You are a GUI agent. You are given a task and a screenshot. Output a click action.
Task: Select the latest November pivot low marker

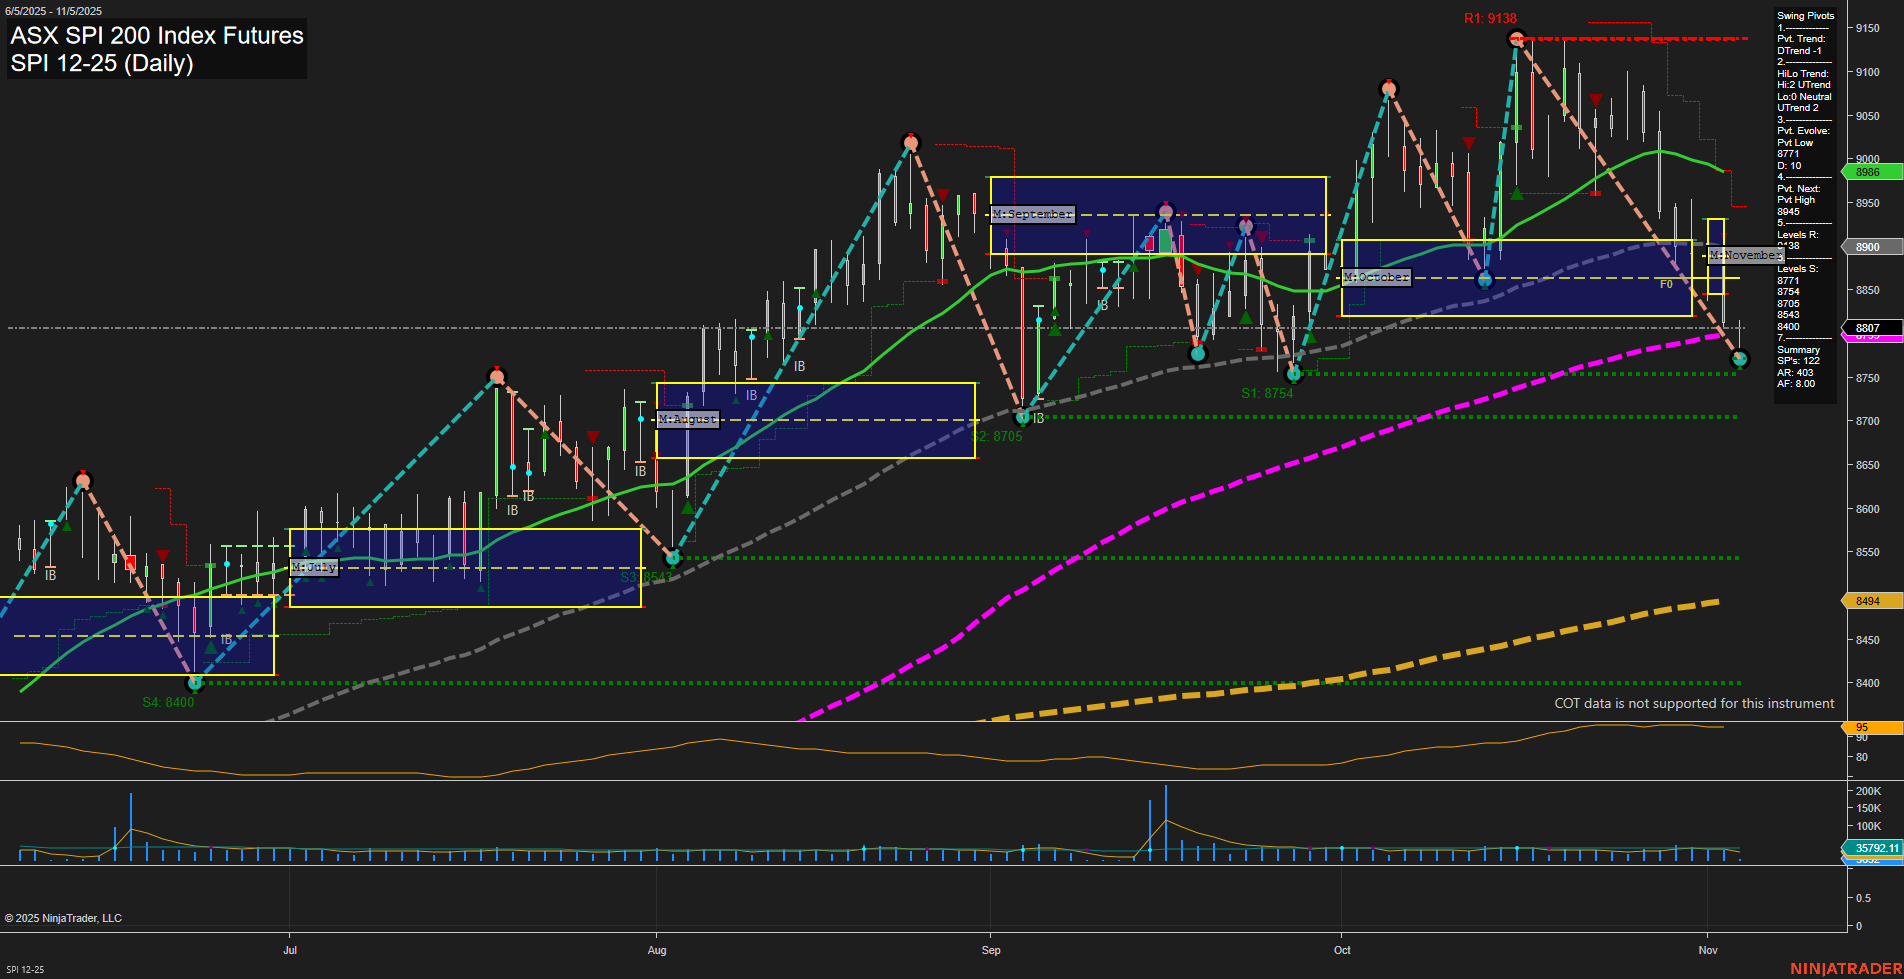coord(1739,359)
